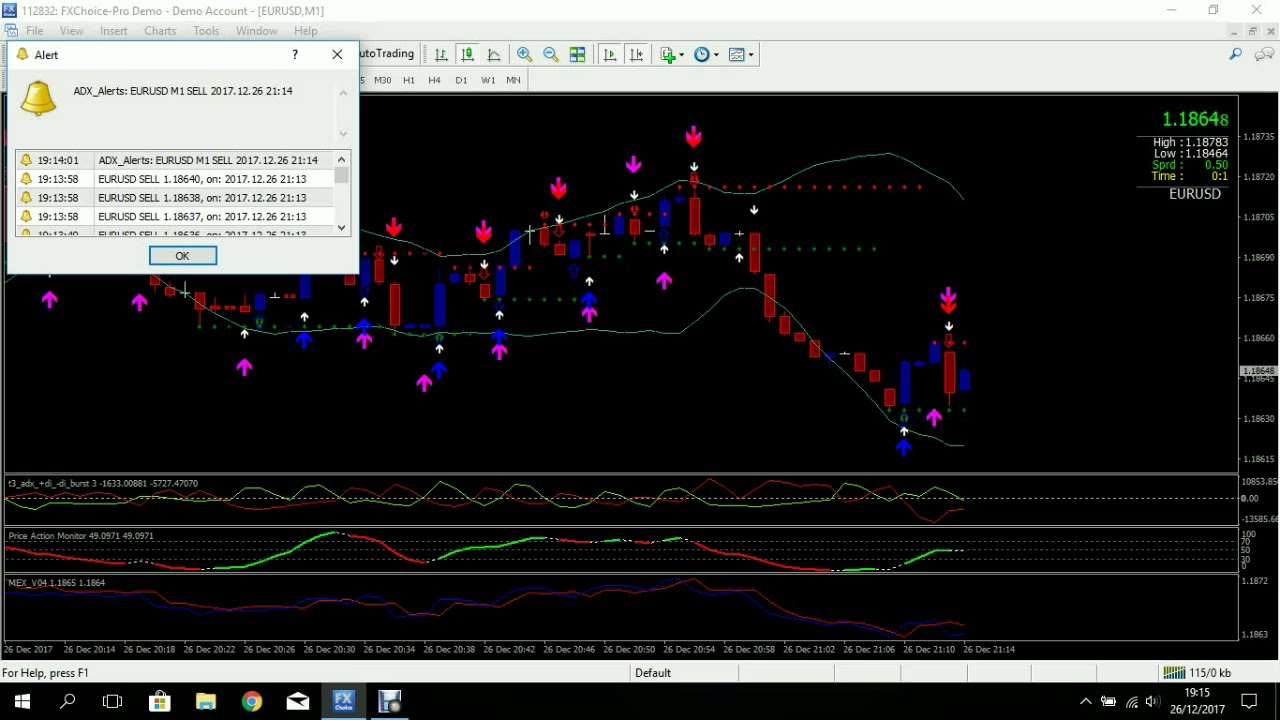Open Task View on the taskbar

[112, 701]
